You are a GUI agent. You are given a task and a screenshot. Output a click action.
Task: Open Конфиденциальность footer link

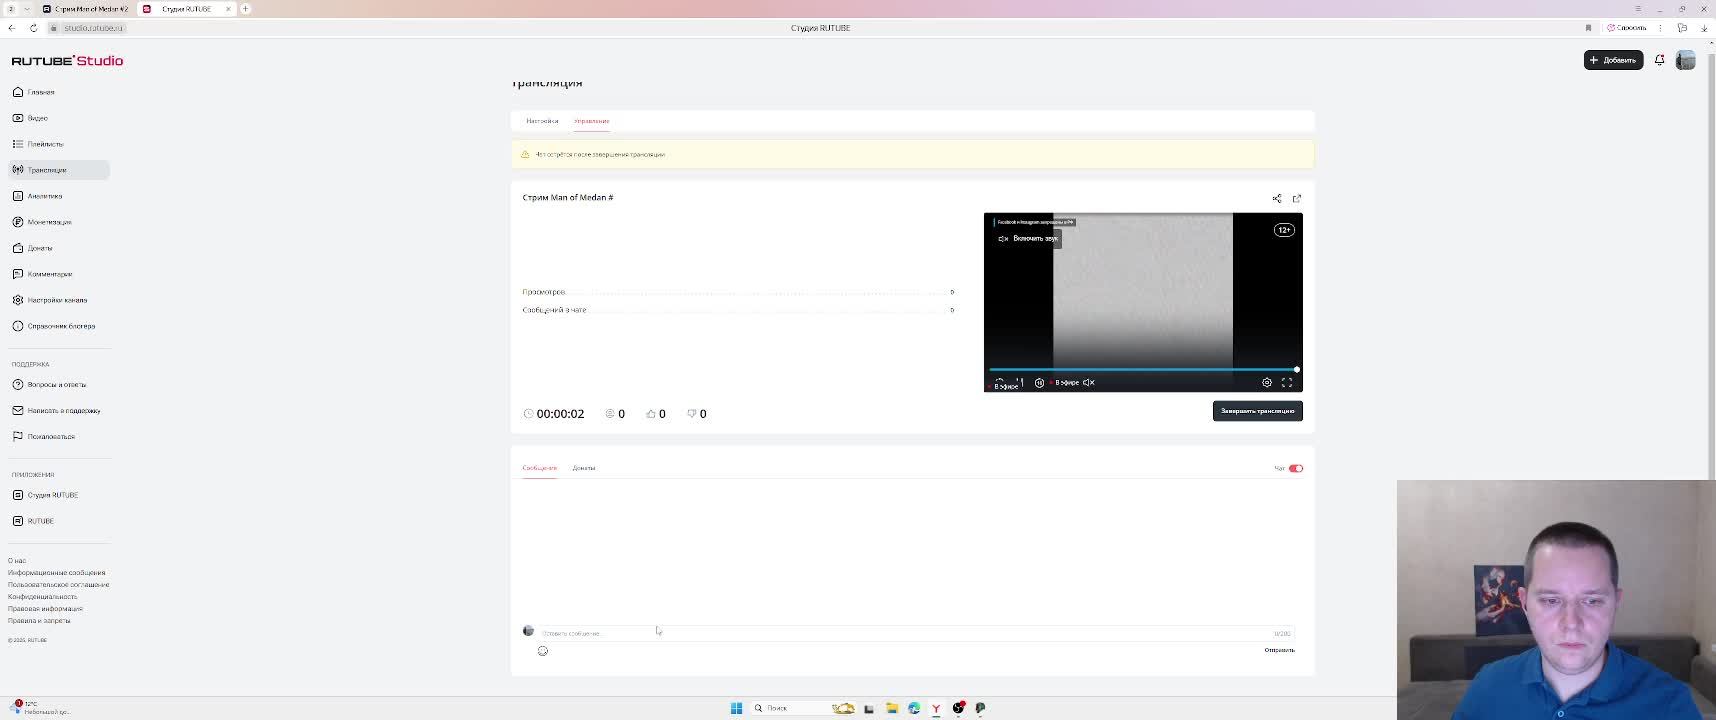pyautogui.click(x=42, y=597)
